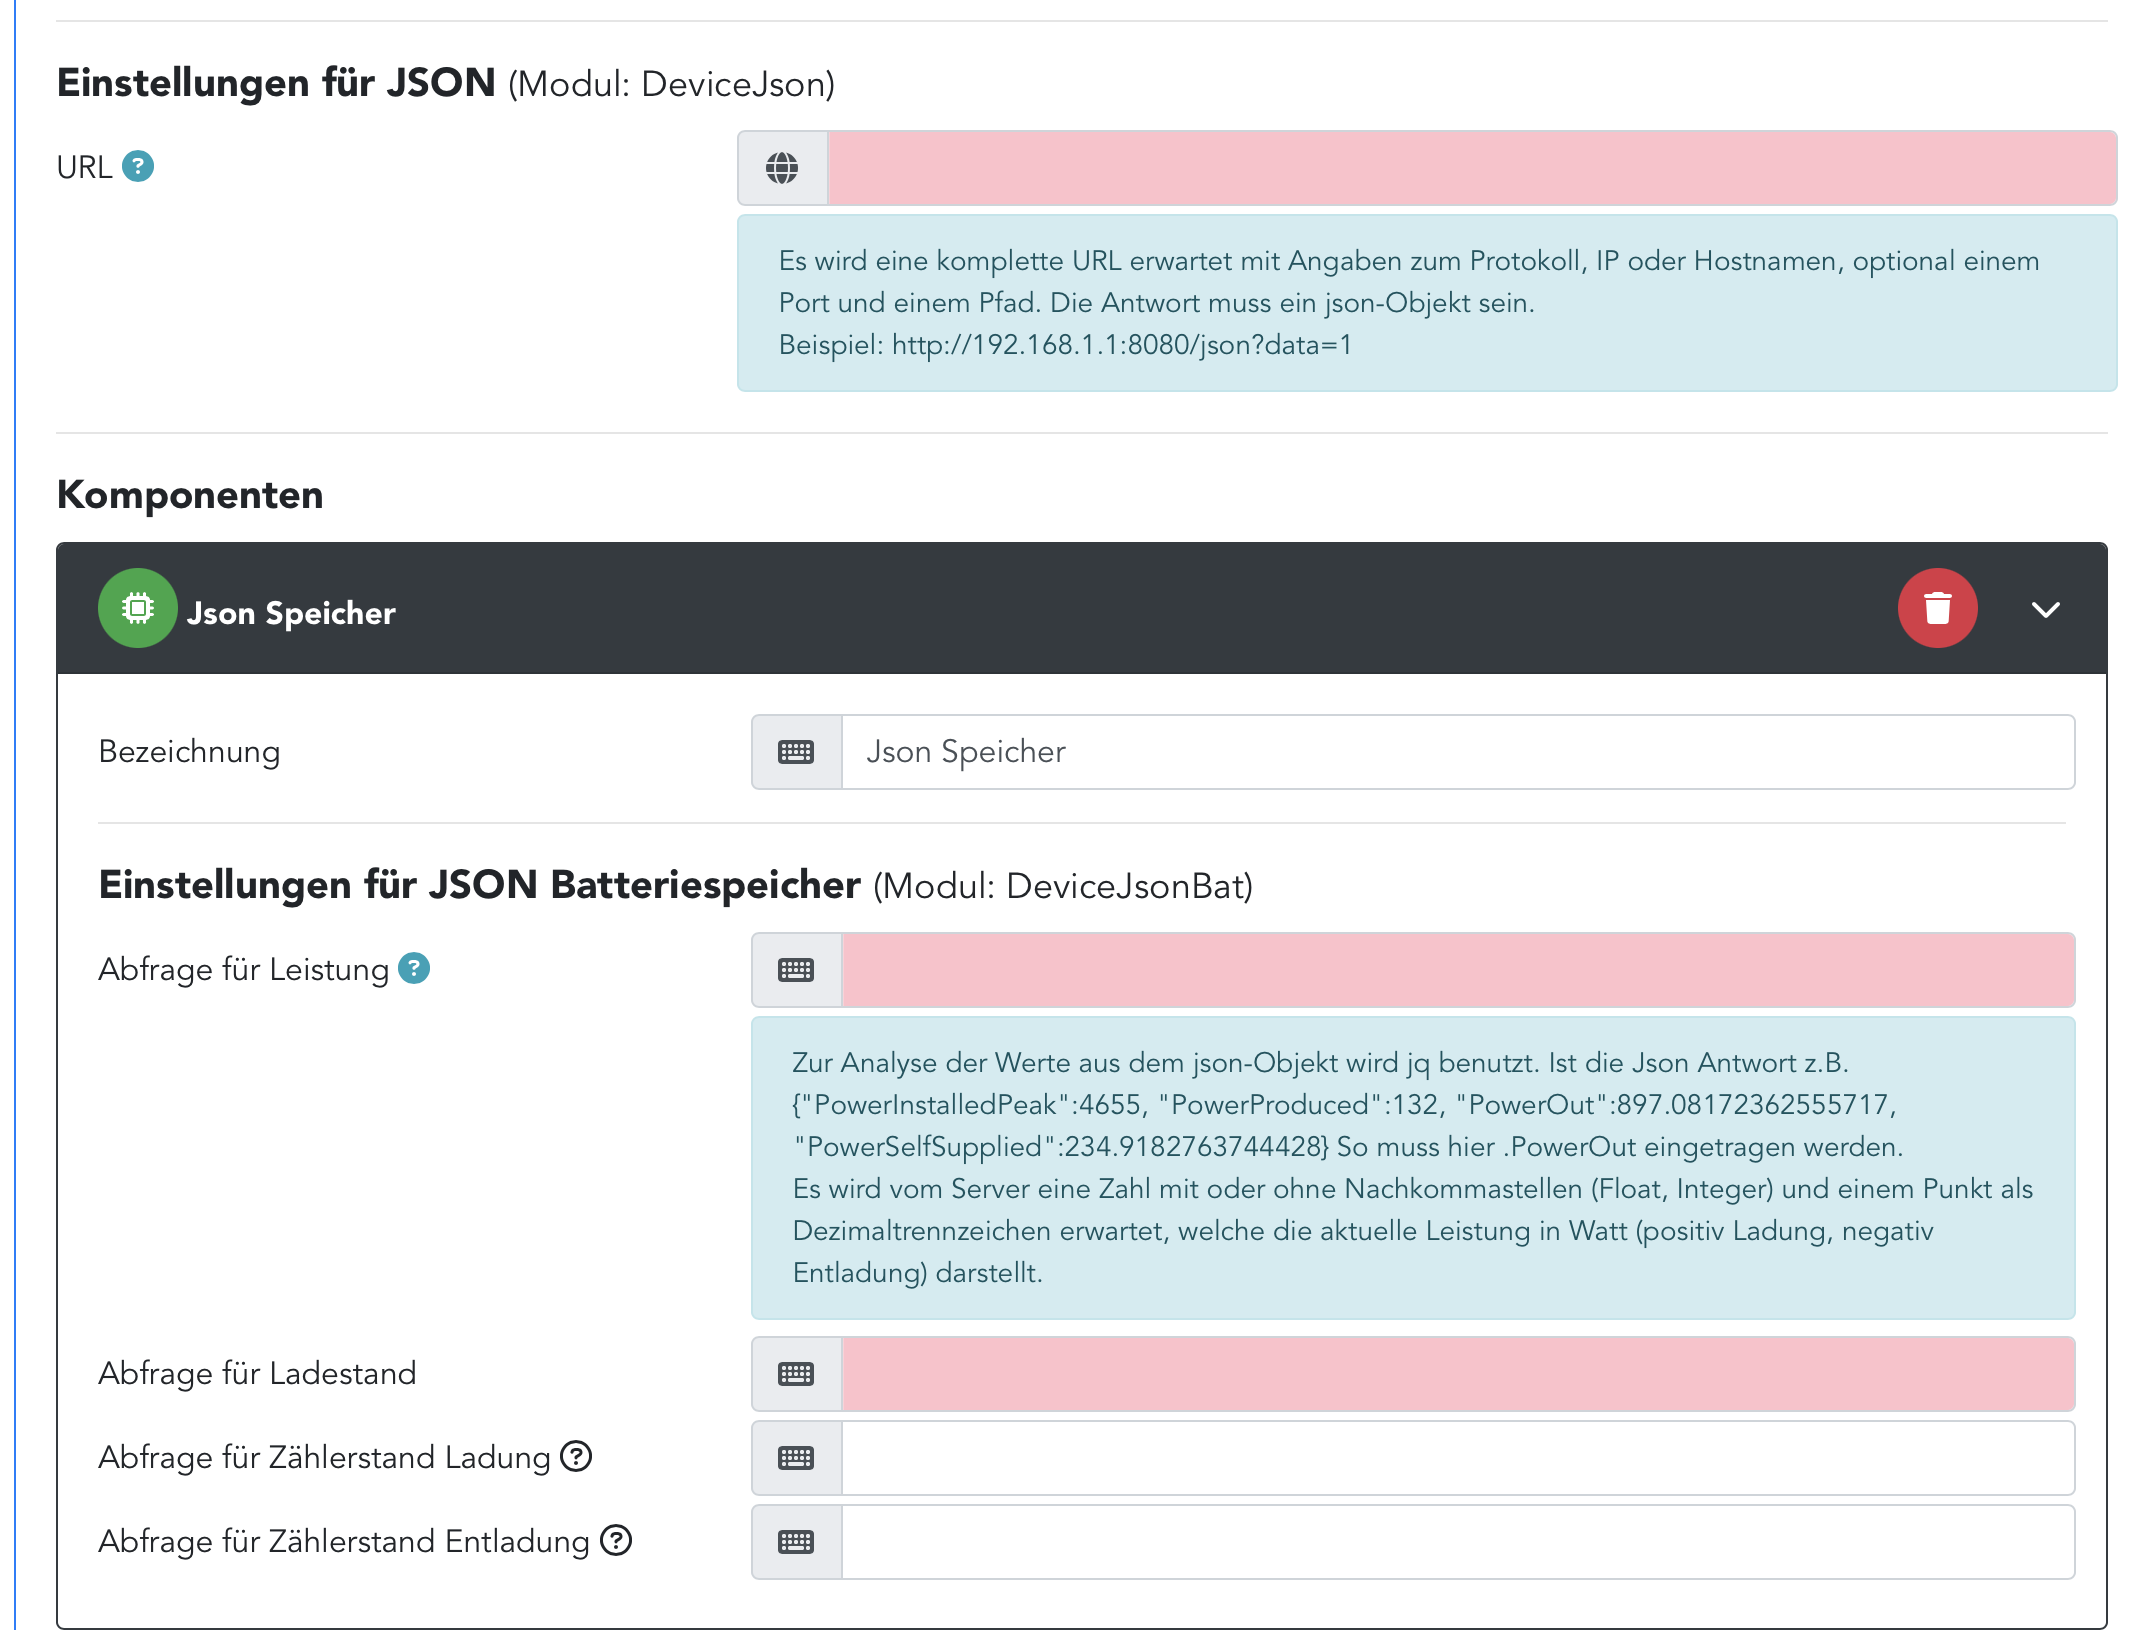The image size is (2134, 1630).
Task: Click keyboard icon next to Bezeichnung field
Action: coord(796,752)
